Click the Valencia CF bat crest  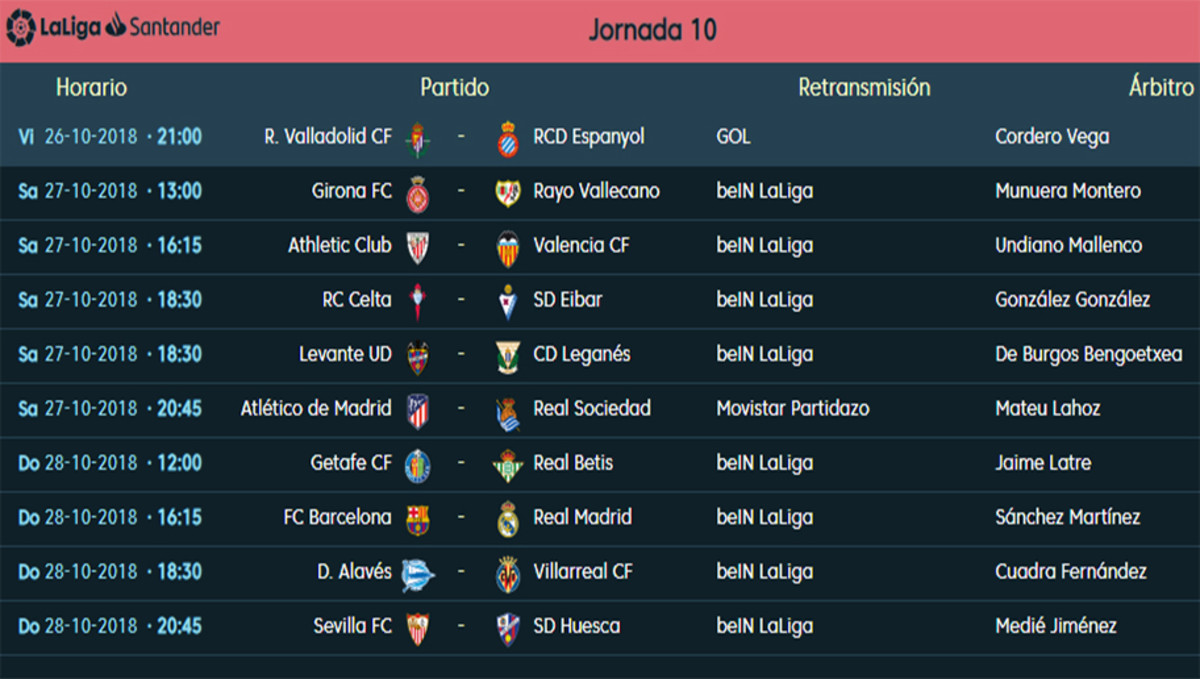click(x=508, y=247)
